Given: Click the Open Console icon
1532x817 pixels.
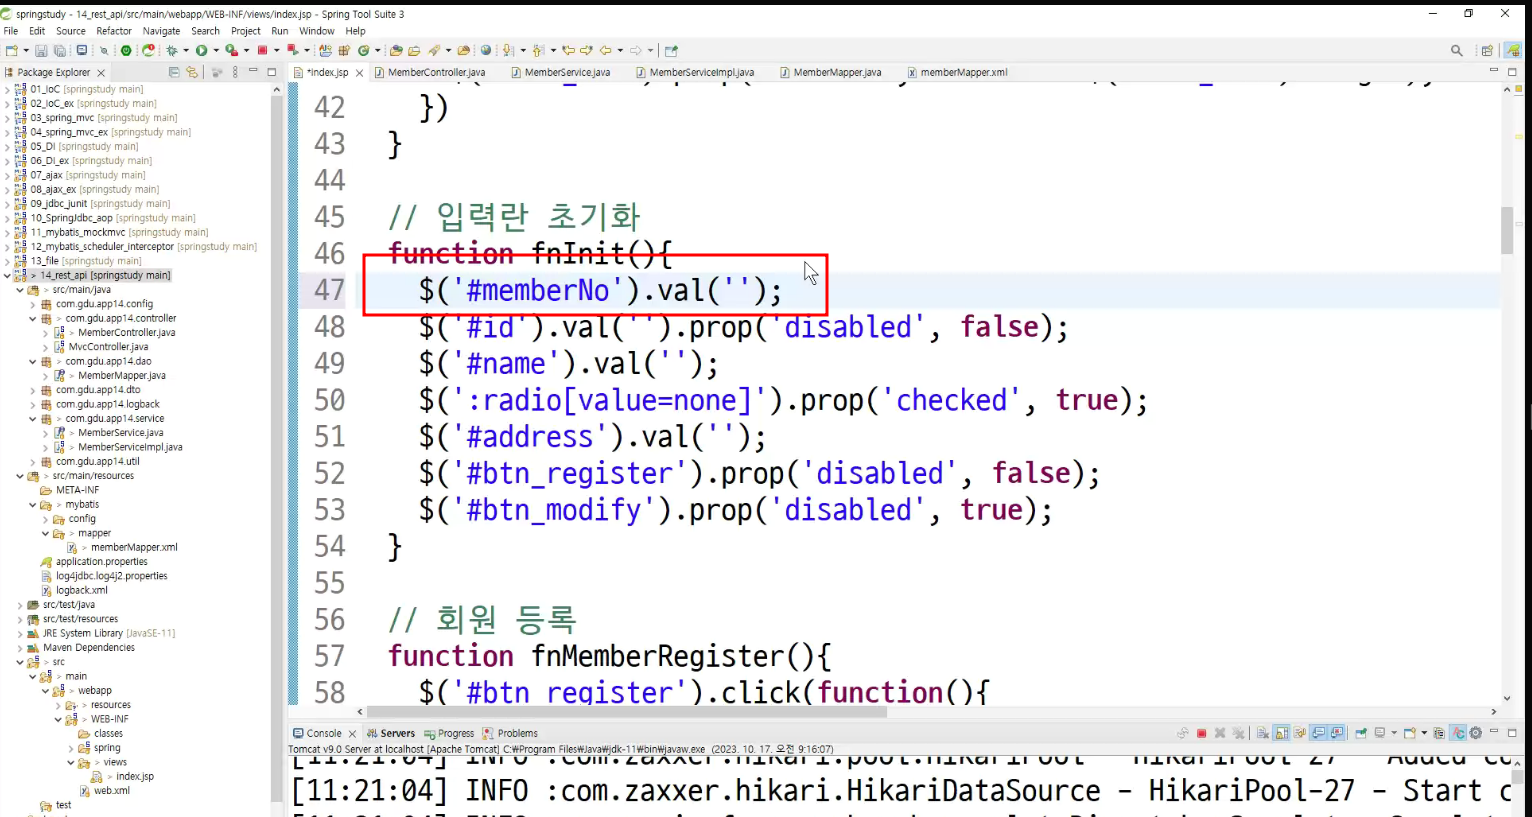Looking at the screenshot, I should [1410, 733].
